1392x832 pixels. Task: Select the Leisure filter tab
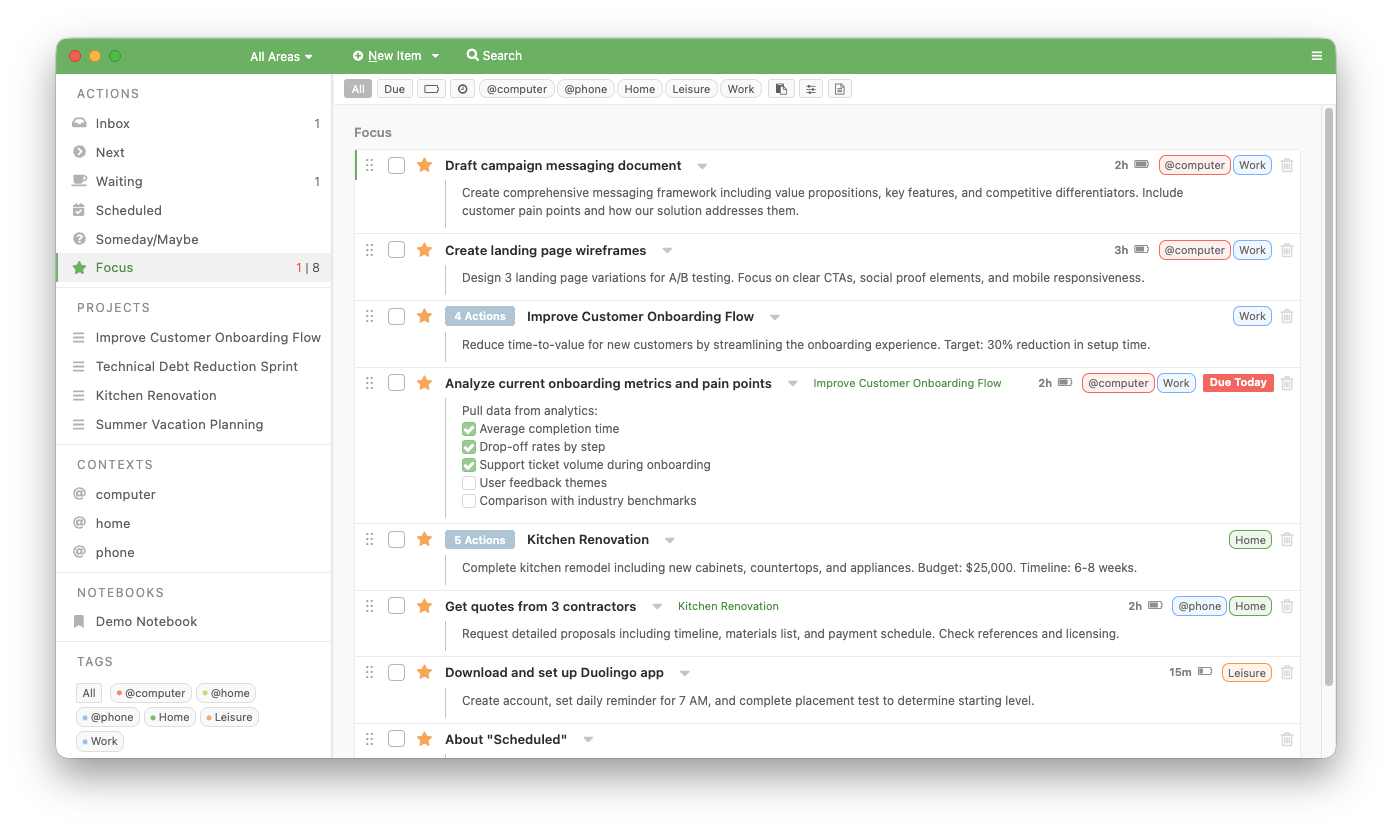(x=691, y=88)
